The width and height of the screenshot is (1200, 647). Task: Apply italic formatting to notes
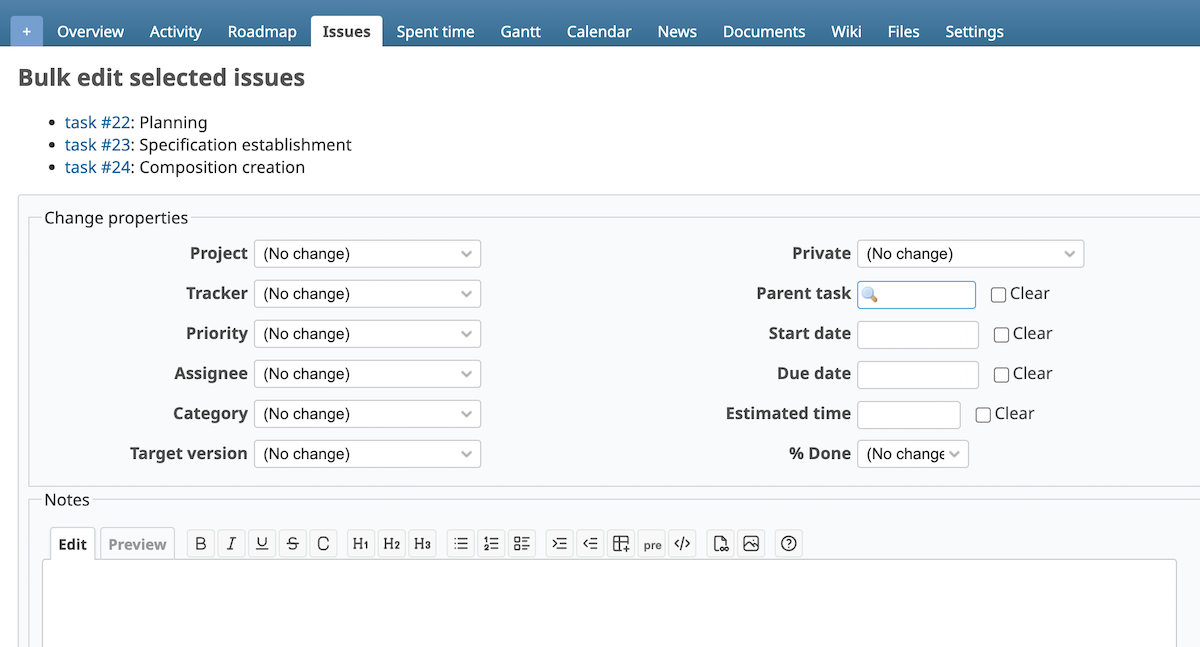(x=230, y=543)
